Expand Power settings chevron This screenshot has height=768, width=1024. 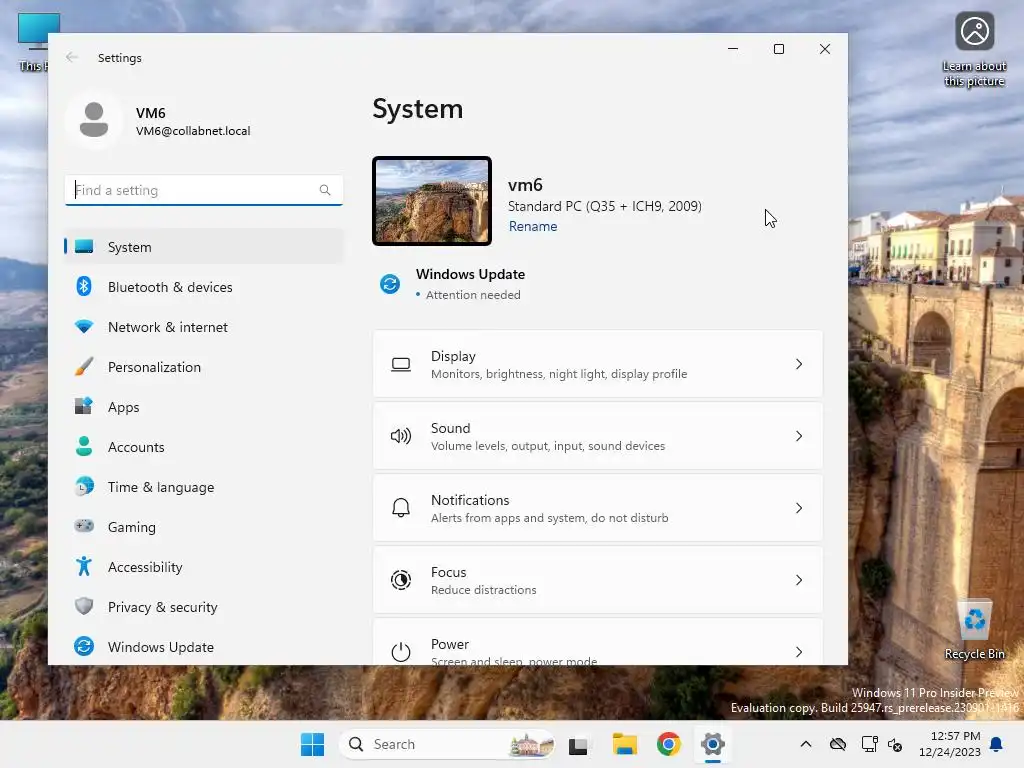(x=799, y=652)
